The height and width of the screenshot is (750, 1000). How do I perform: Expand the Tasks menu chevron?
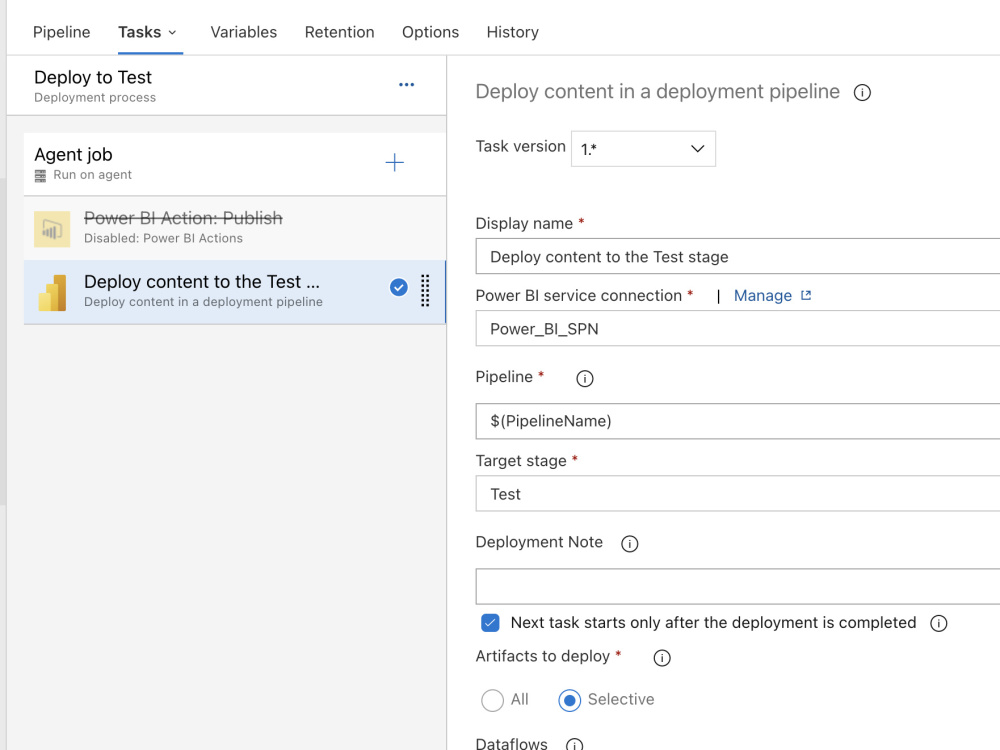click(x=173, y=31)
